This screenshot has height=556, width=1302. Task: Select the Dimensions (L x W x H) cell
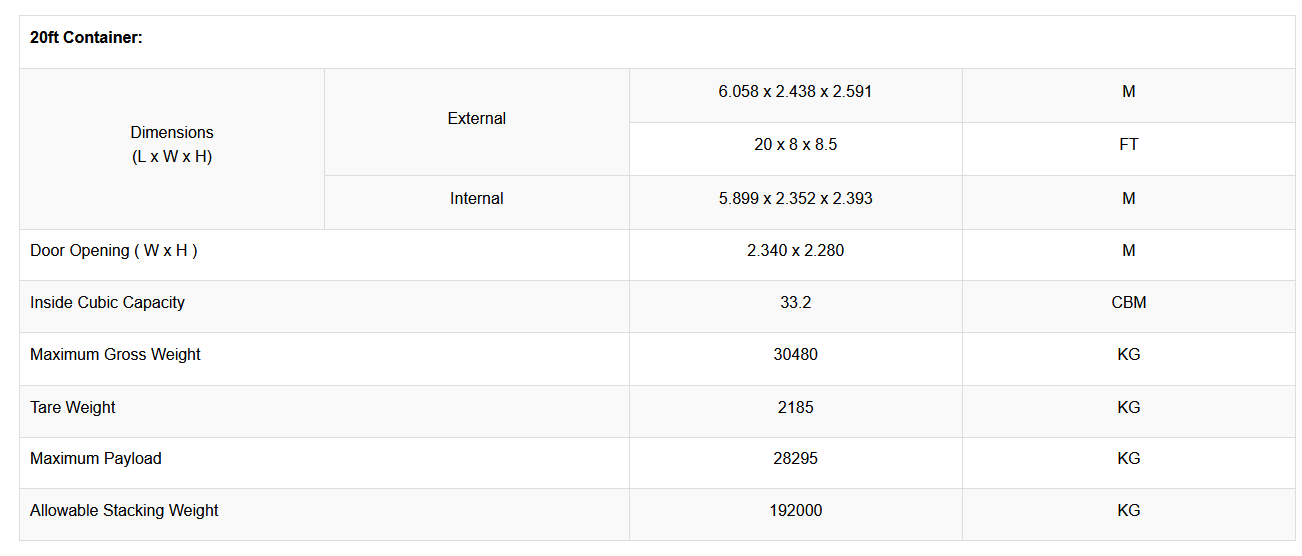(172, 145)
